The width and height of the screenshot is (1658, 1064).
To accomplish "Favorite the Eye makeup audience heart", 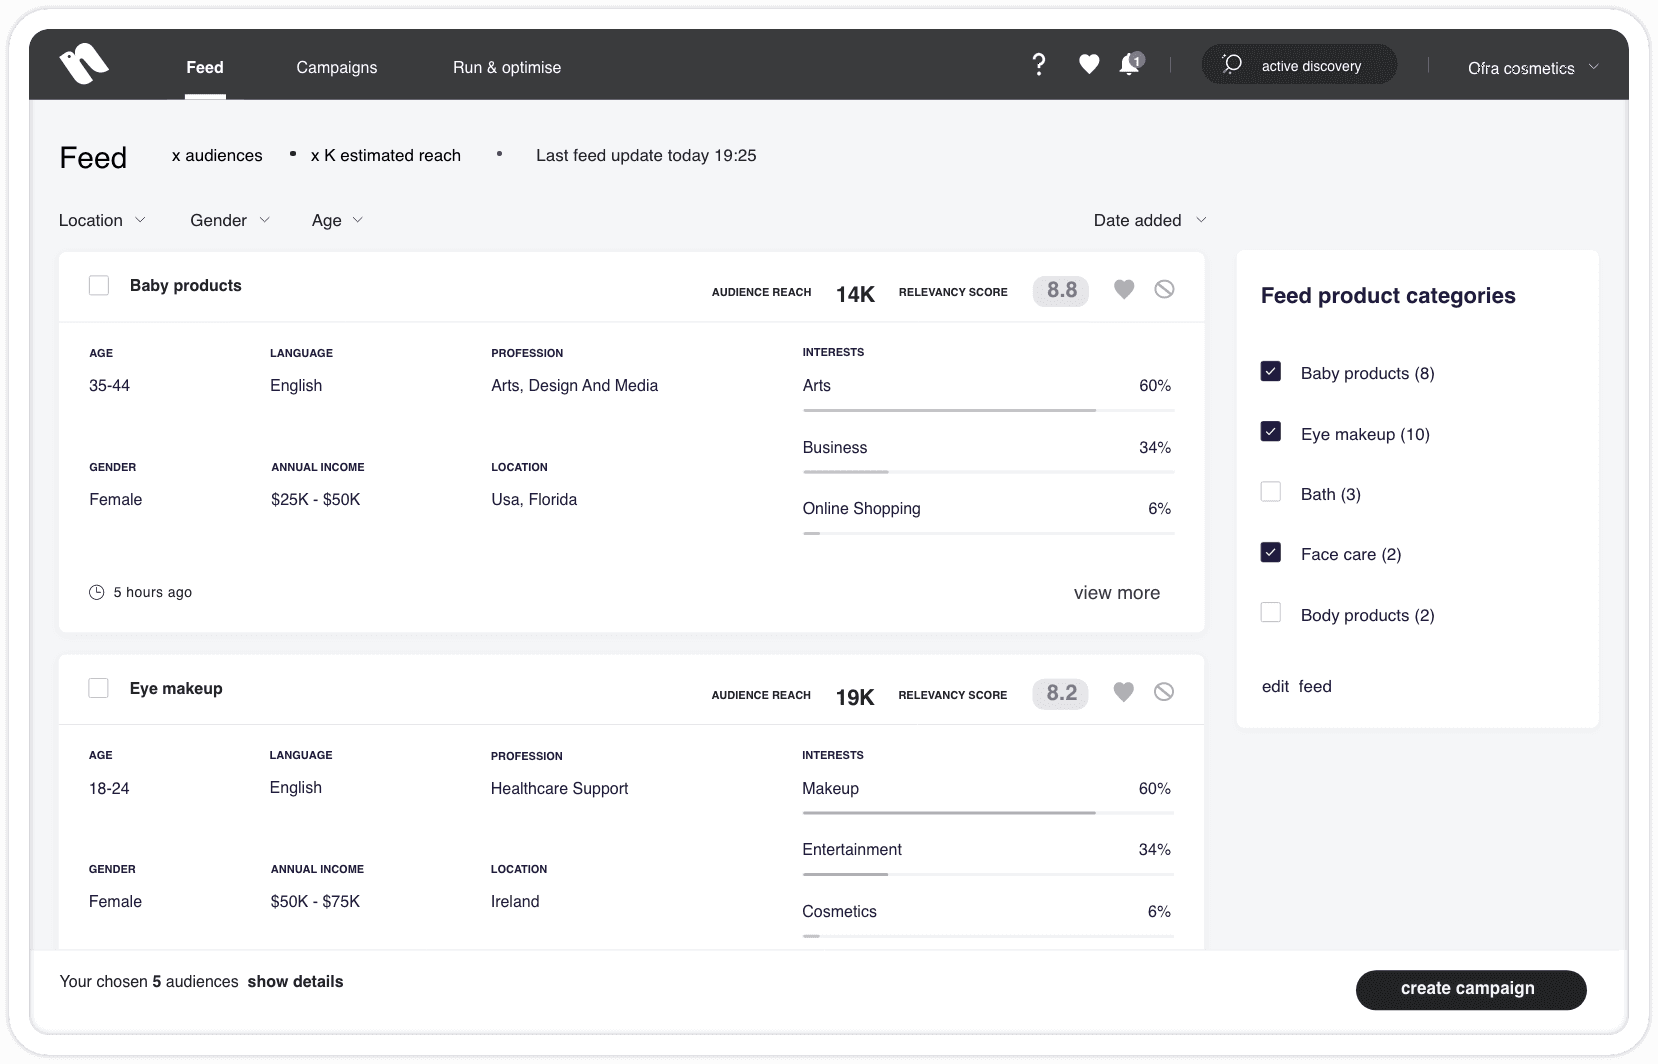I will 1124,692.
